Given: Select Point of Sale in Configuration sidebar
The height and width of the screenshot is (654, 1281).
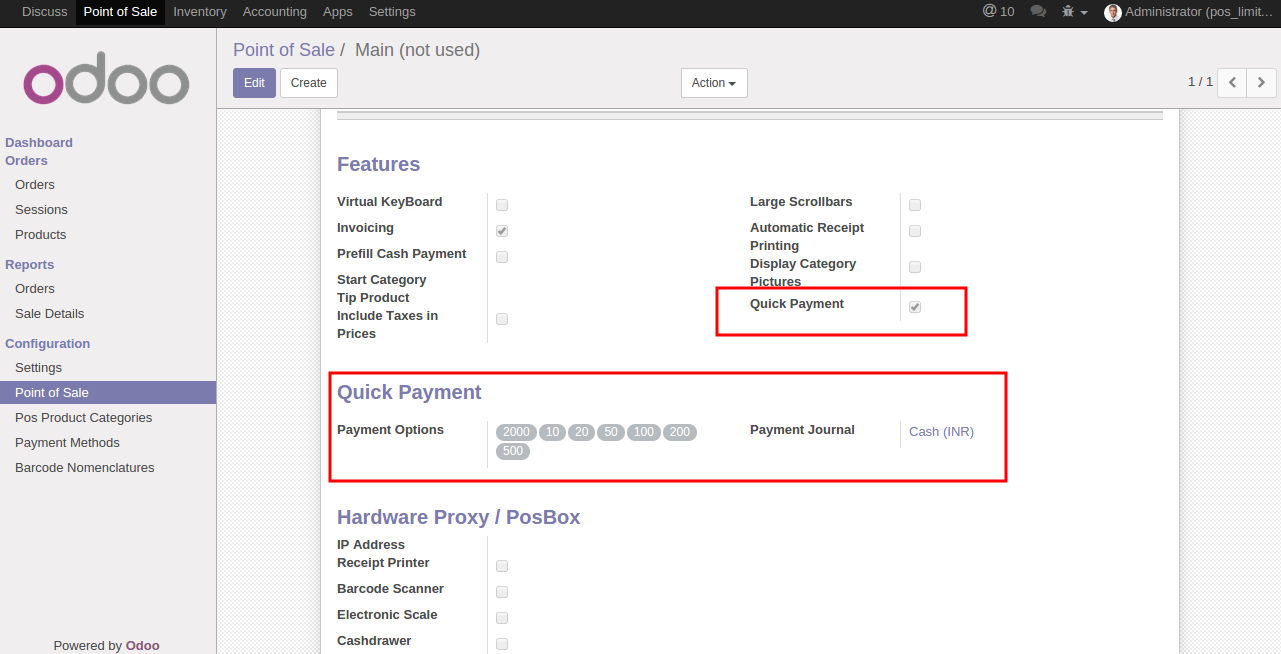Looking at the screenshot, I should [108, 393].
